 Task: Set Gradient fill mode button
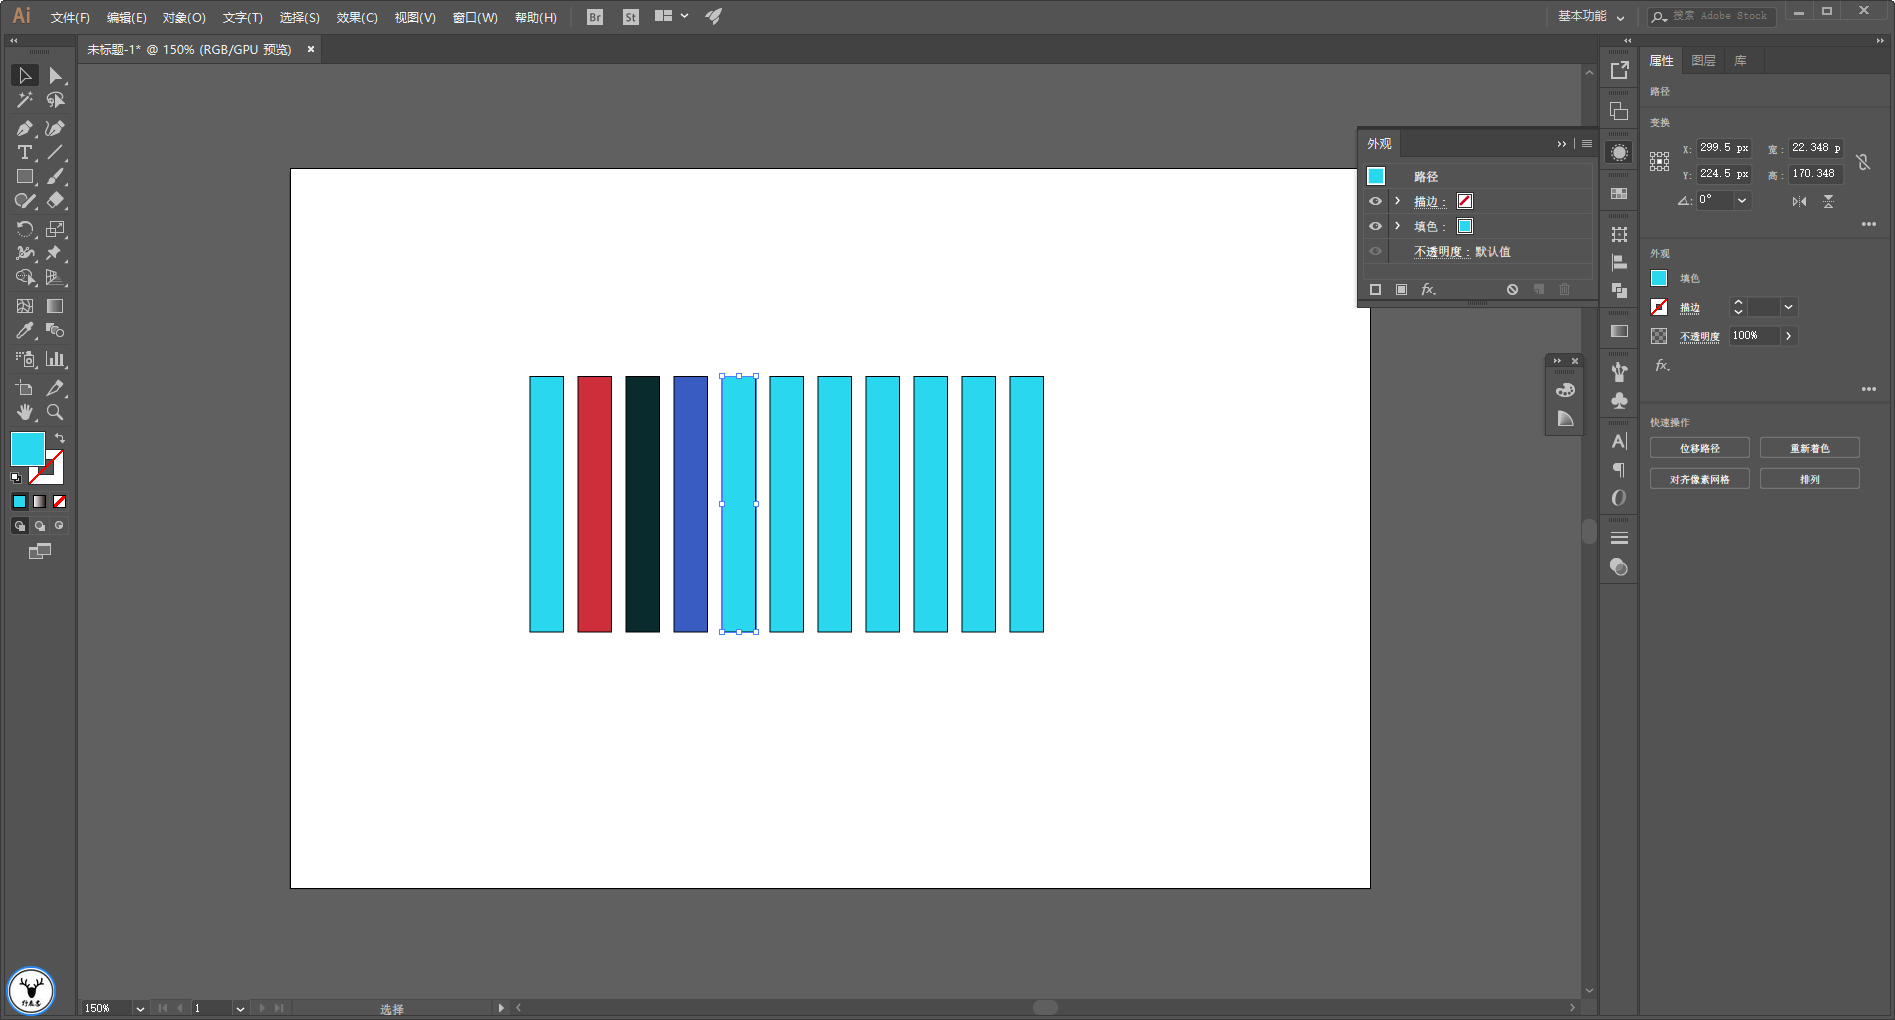pos(39,501)
